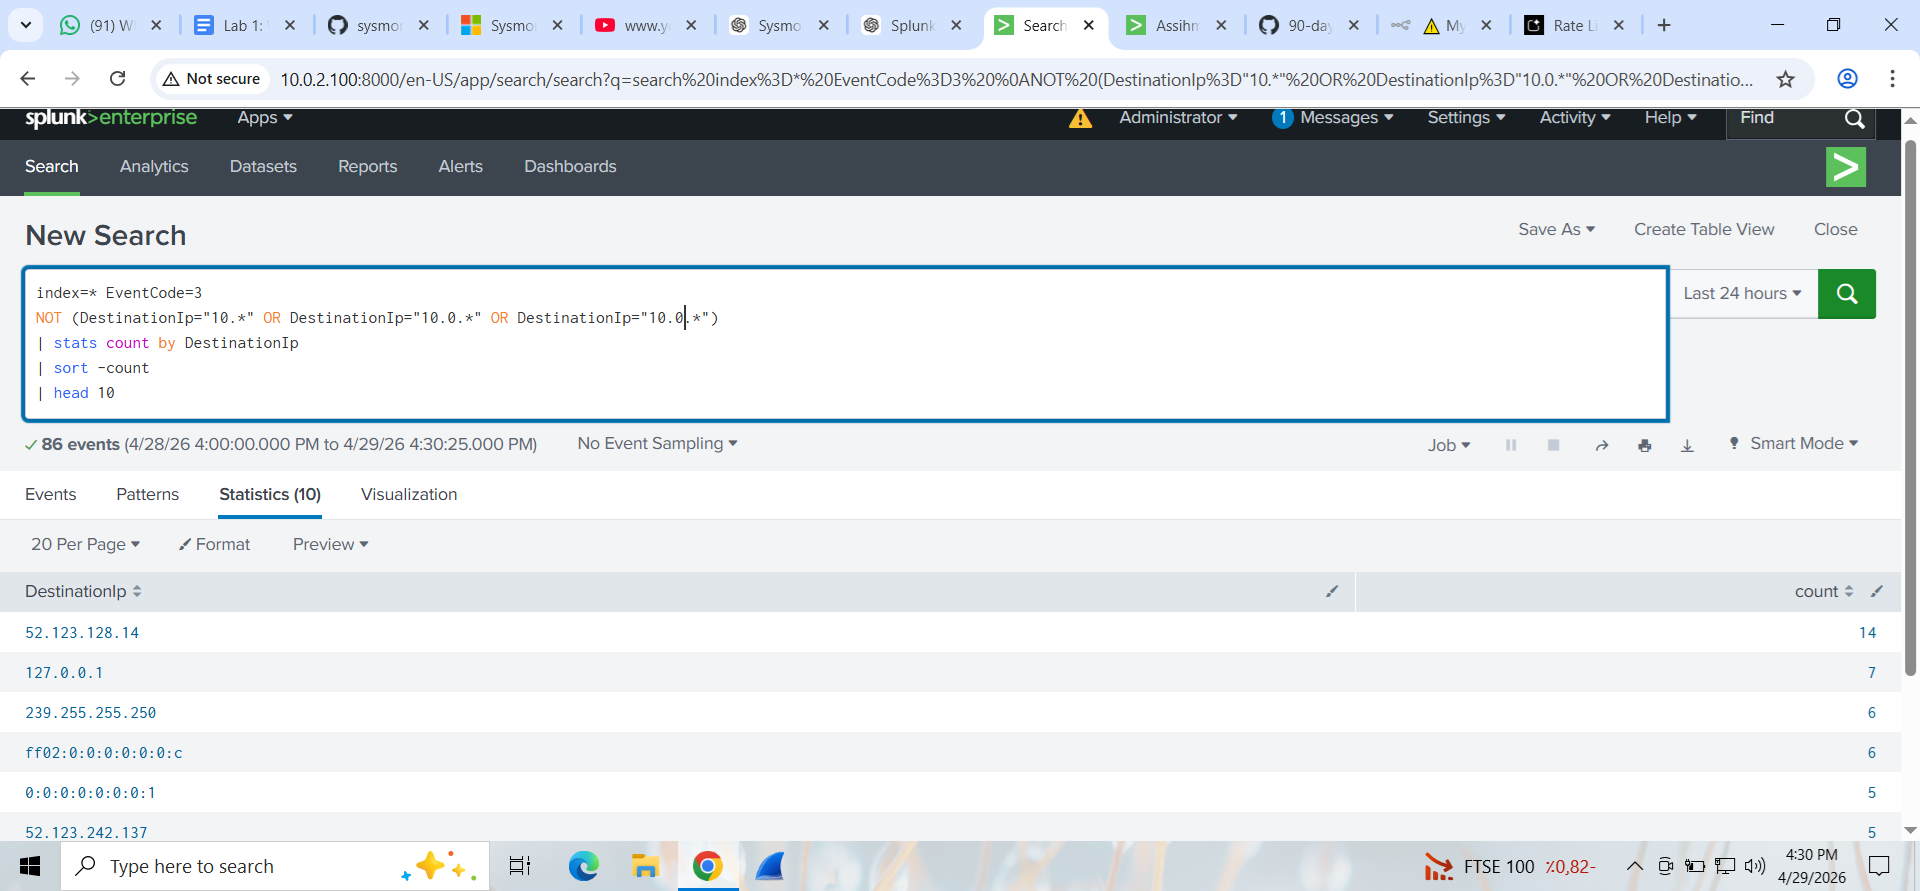Switch to the Events tab
Image resolution: width=1920 pixels, height=891 pixels.
click(50, 495)
